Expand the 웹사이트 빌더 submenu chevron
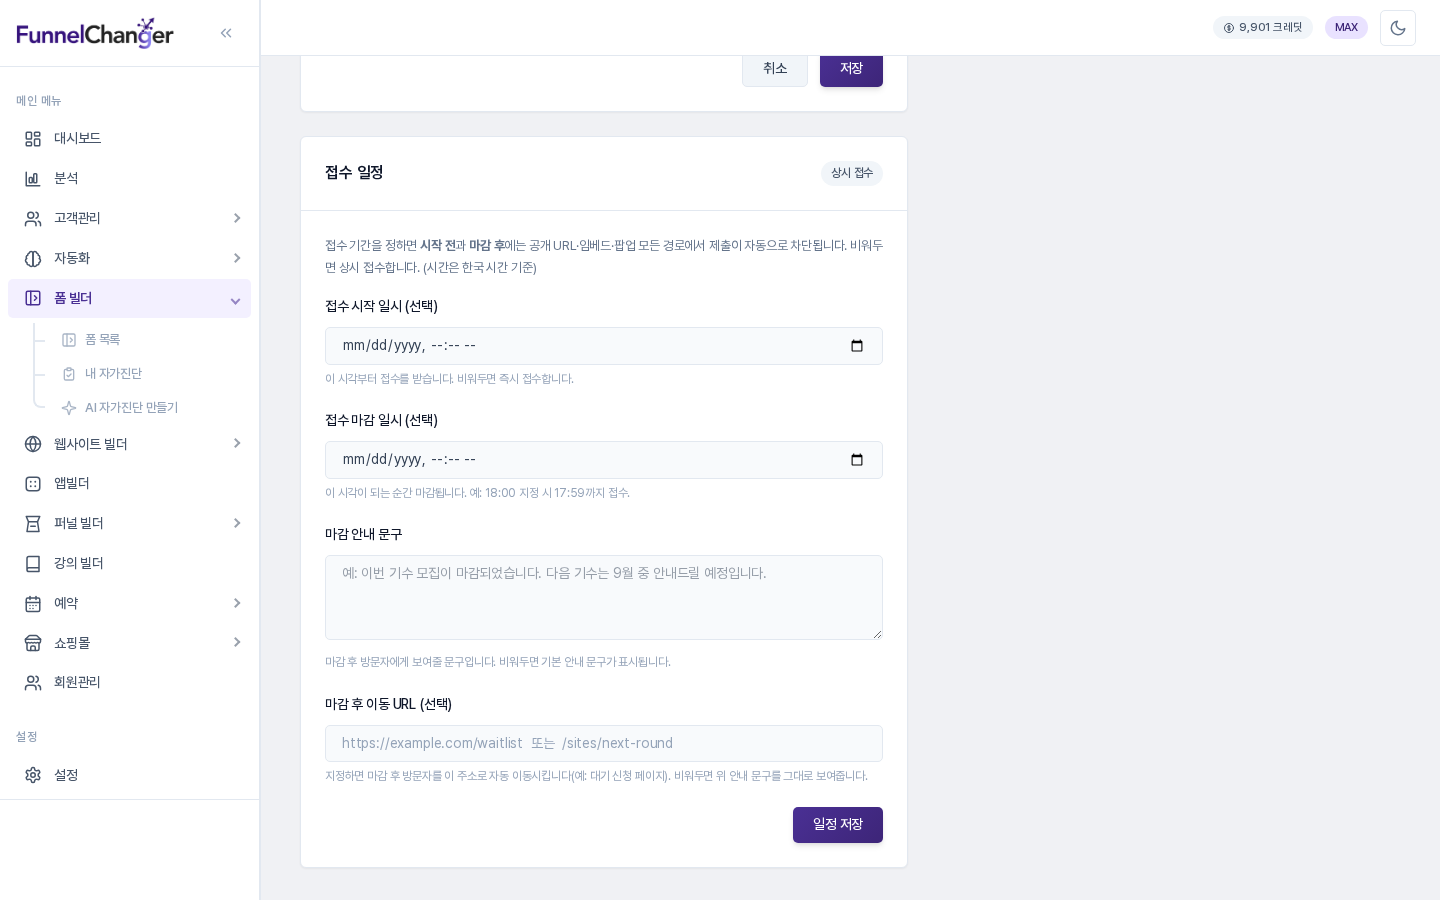 click(237, 443)
